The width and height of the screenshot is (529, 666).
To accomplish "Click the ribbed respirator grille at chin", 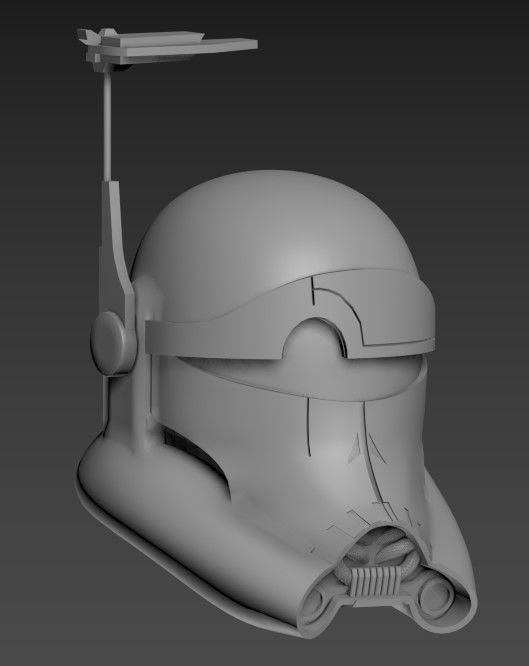I will point(375,580).
